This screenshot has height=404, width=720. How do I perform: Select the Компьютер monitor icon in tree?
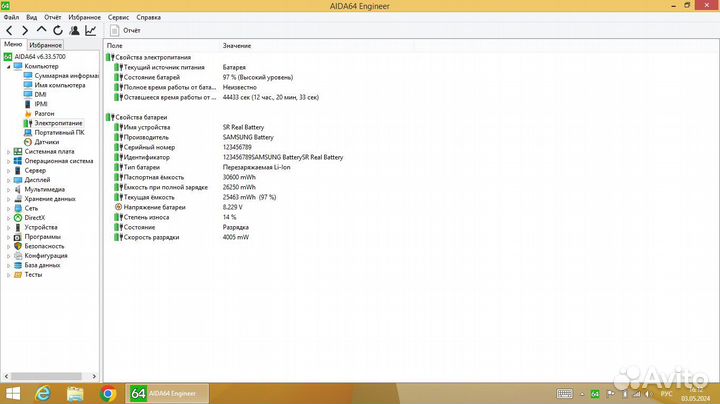(x=18, y=66)
